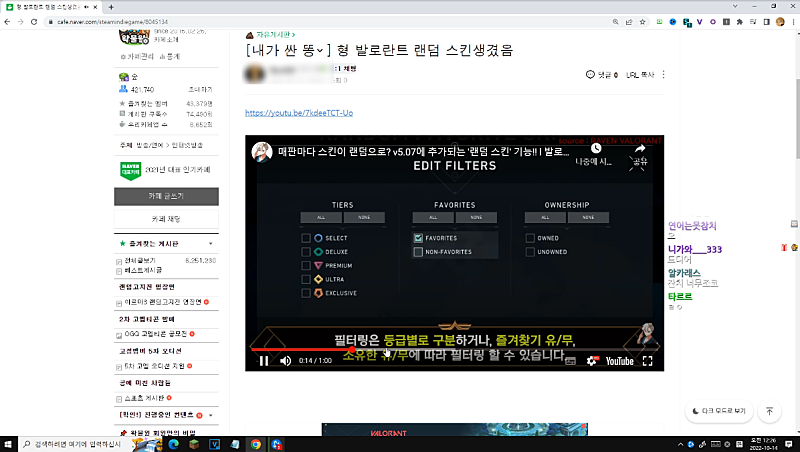Pause the YouTube video
Viewport: 800px width, 452px height.
click(x=264, y=361)
